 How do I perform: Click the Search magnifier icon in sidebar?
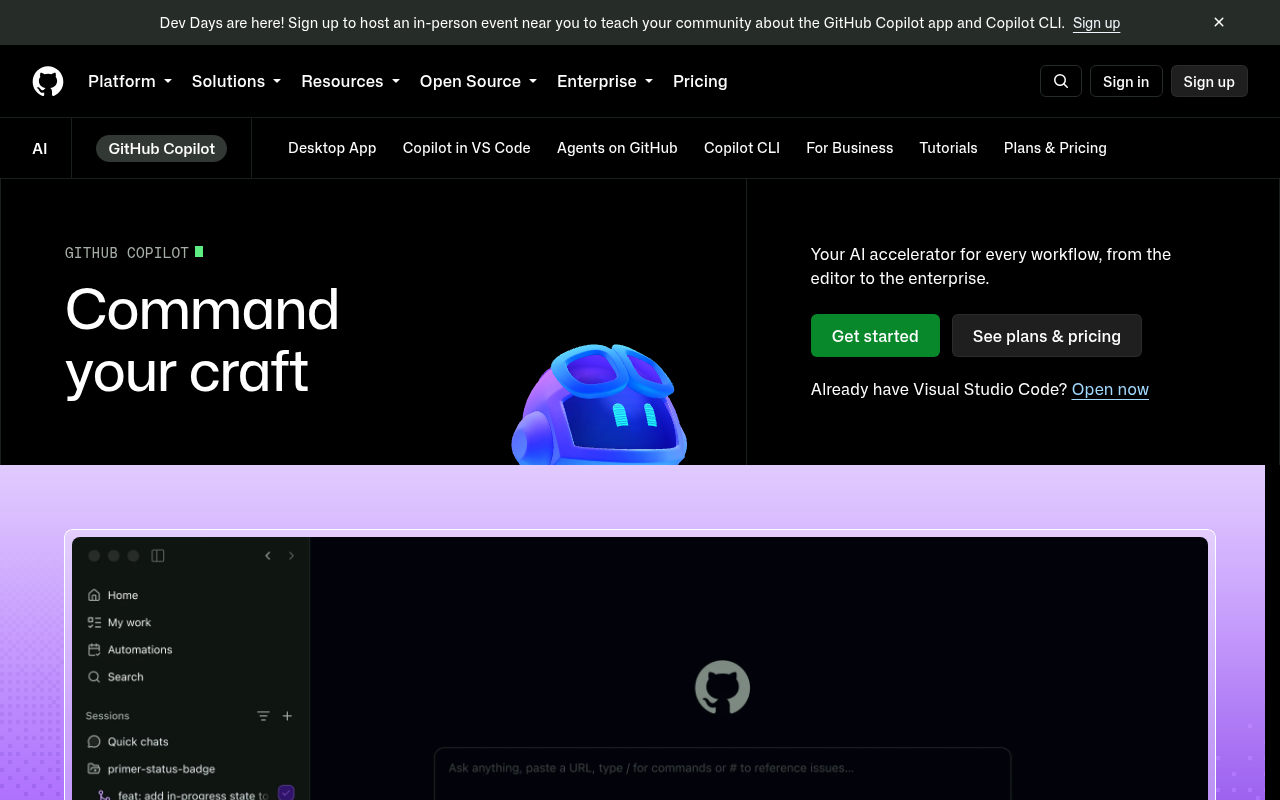pos(94,677)
